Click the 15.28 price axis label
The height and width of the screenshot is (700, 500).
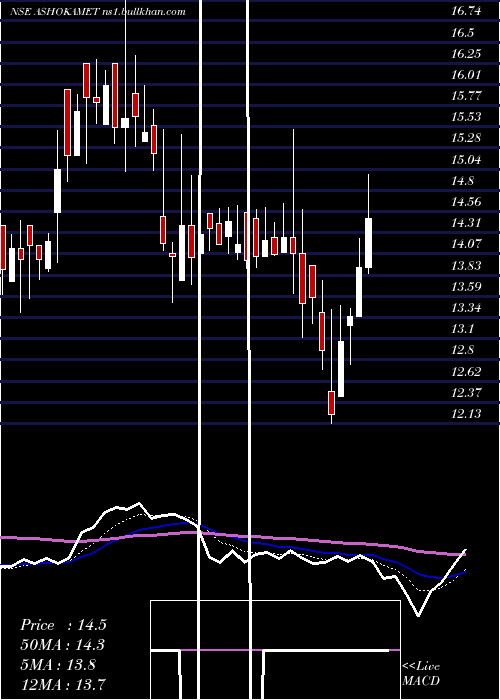pos(466,138)
